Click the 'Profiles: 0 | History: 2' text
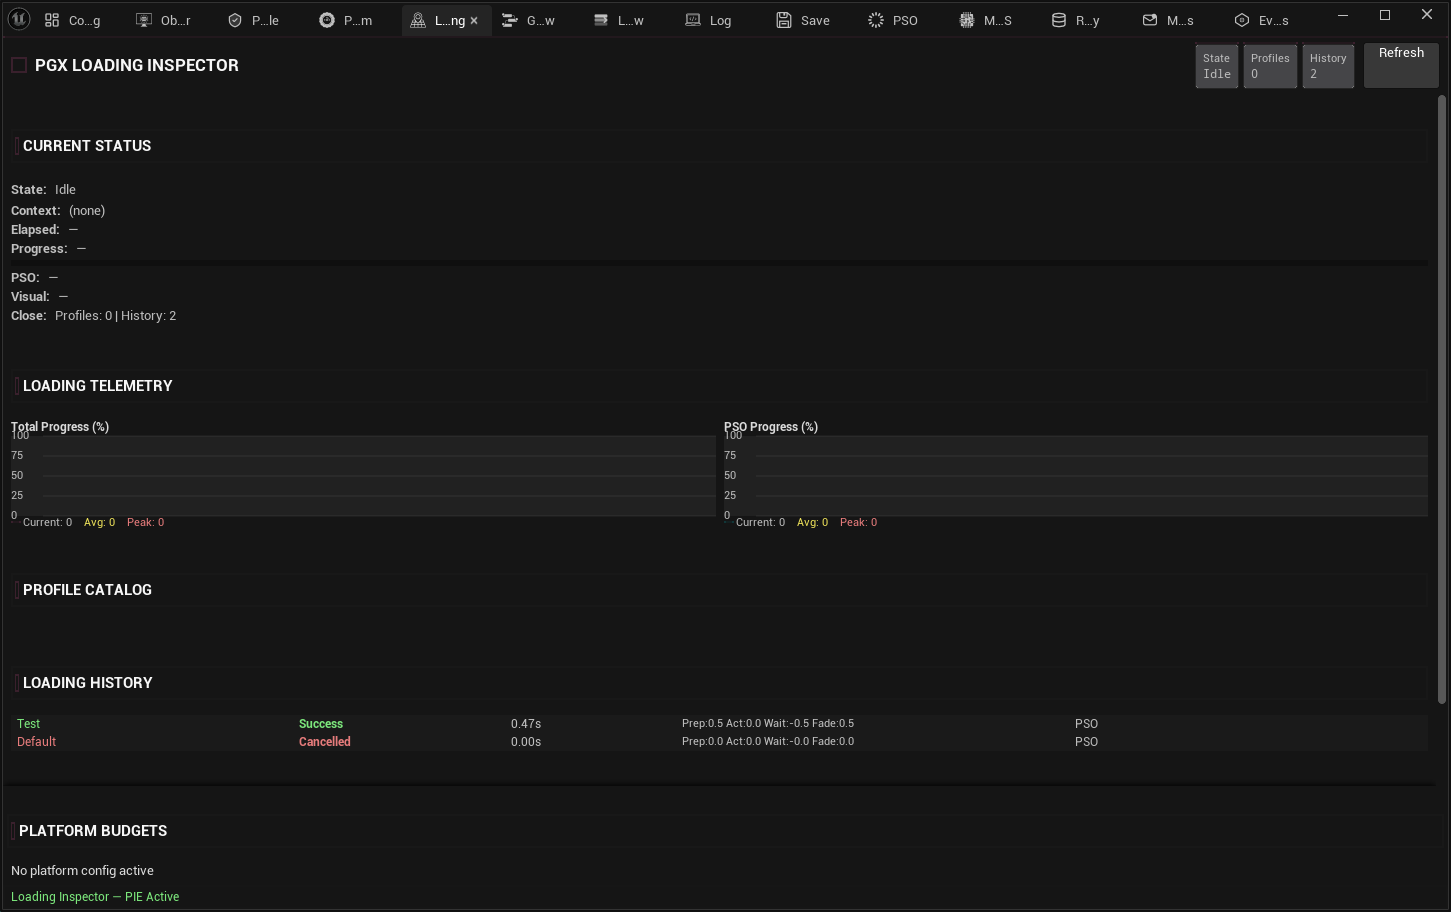Image resolution: width=1451 pixels, height=912 pixels. pos(115,316)
